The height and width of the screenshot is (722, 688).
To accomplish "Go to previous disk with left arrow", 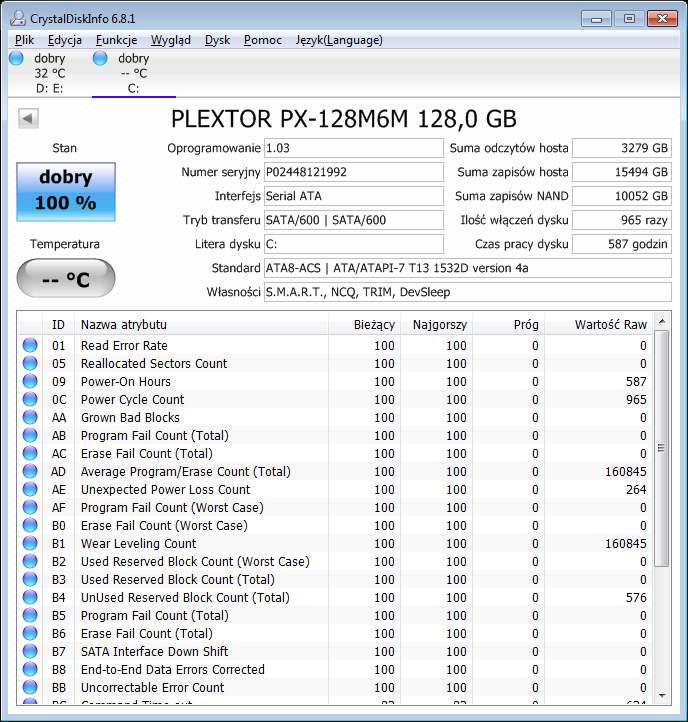I will [x=28, y=119].
